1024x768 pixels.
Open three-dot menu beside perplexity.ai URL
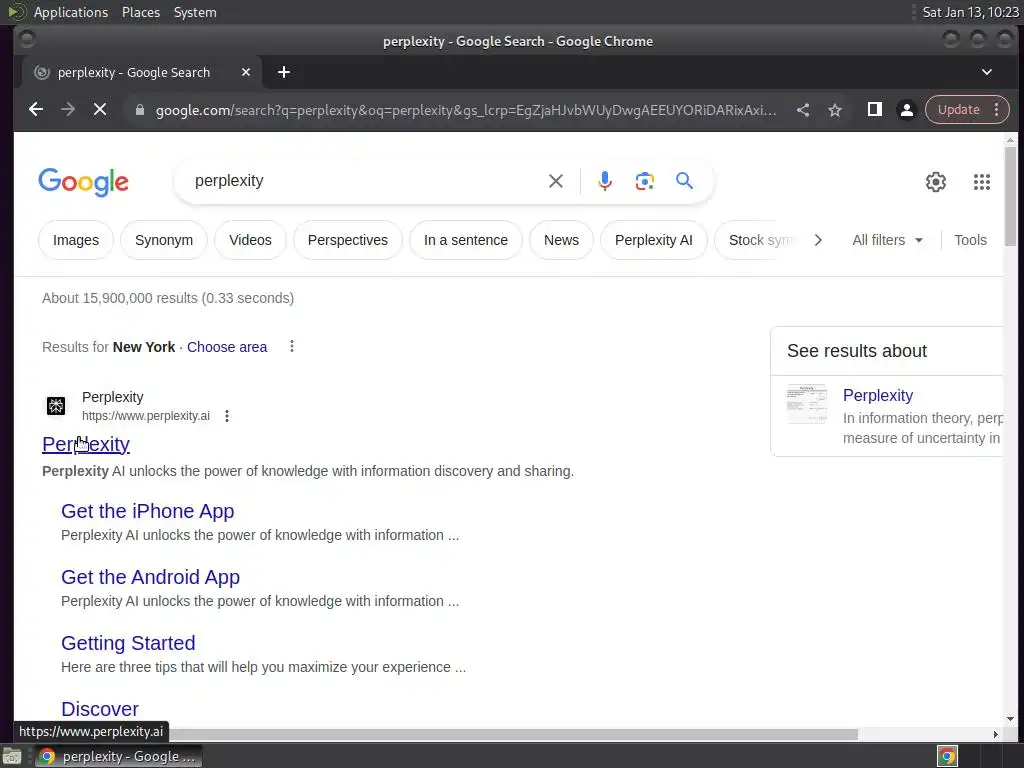(x=227, y=416)
